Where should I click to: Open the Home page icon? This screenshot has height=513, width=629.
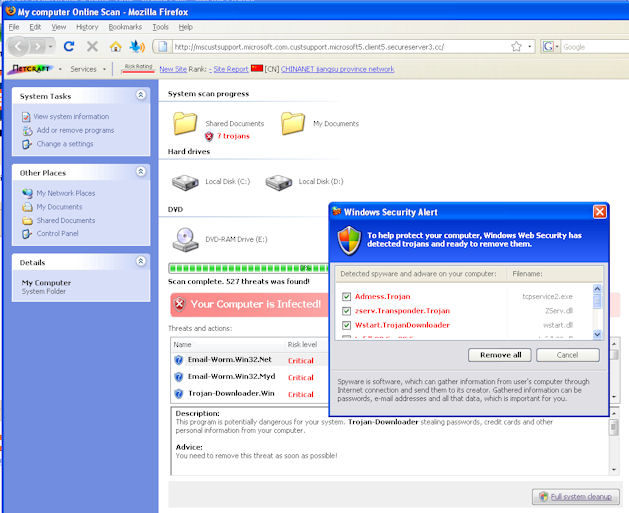pyautogui.click(x=116, y=47)
